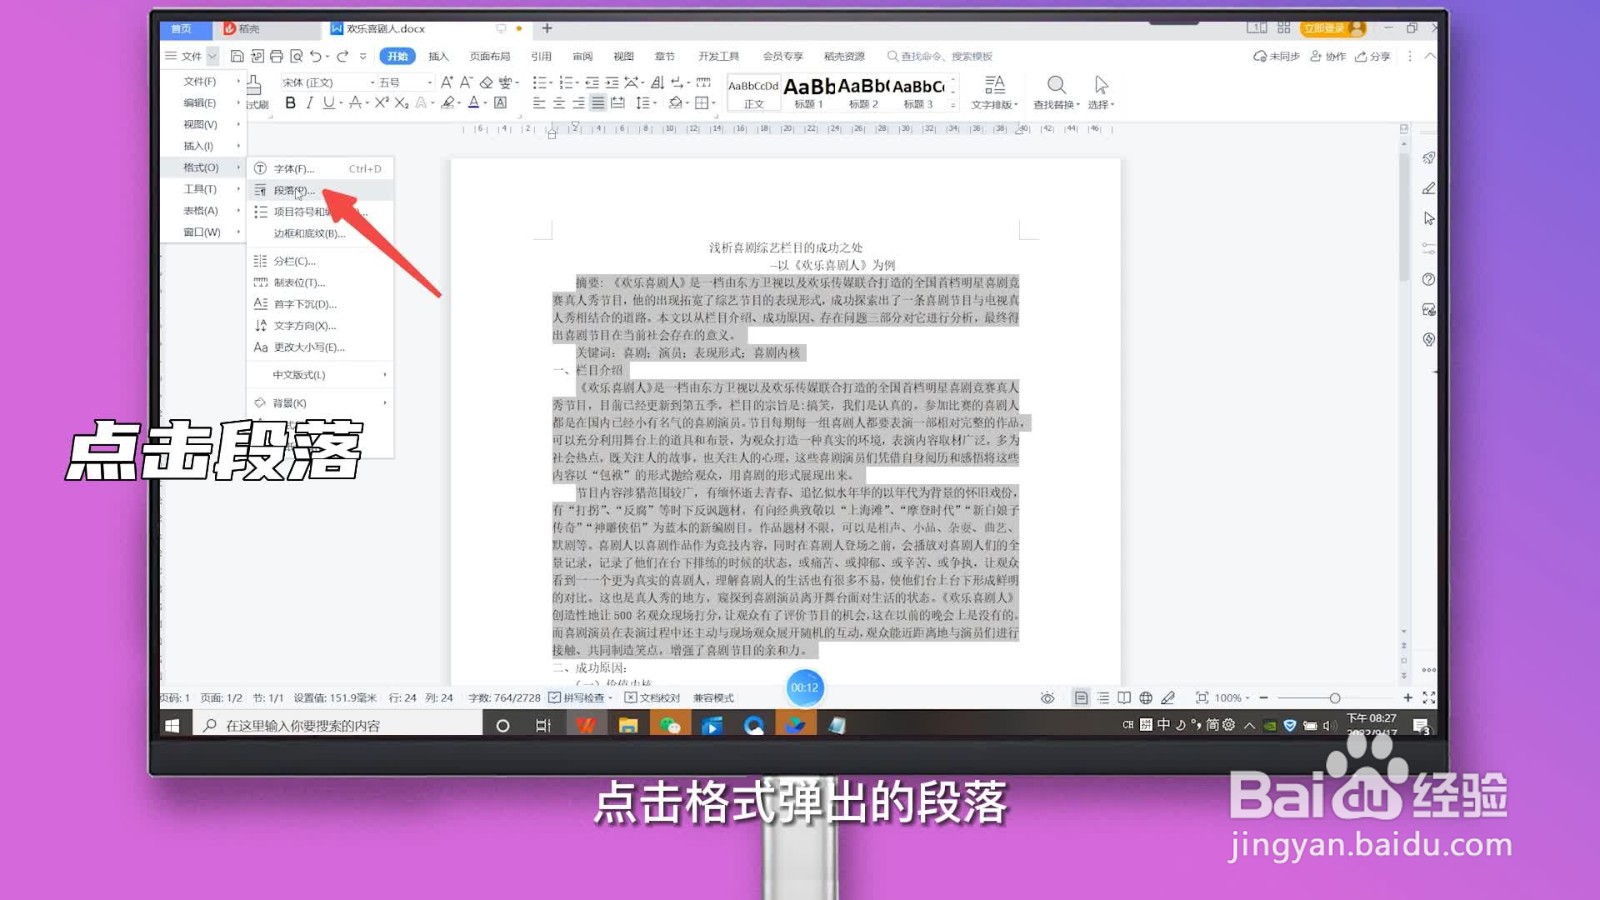1600x900 pixels.
Task: Increase font size with the A+ icon
Action: click(x=446, y=82)
